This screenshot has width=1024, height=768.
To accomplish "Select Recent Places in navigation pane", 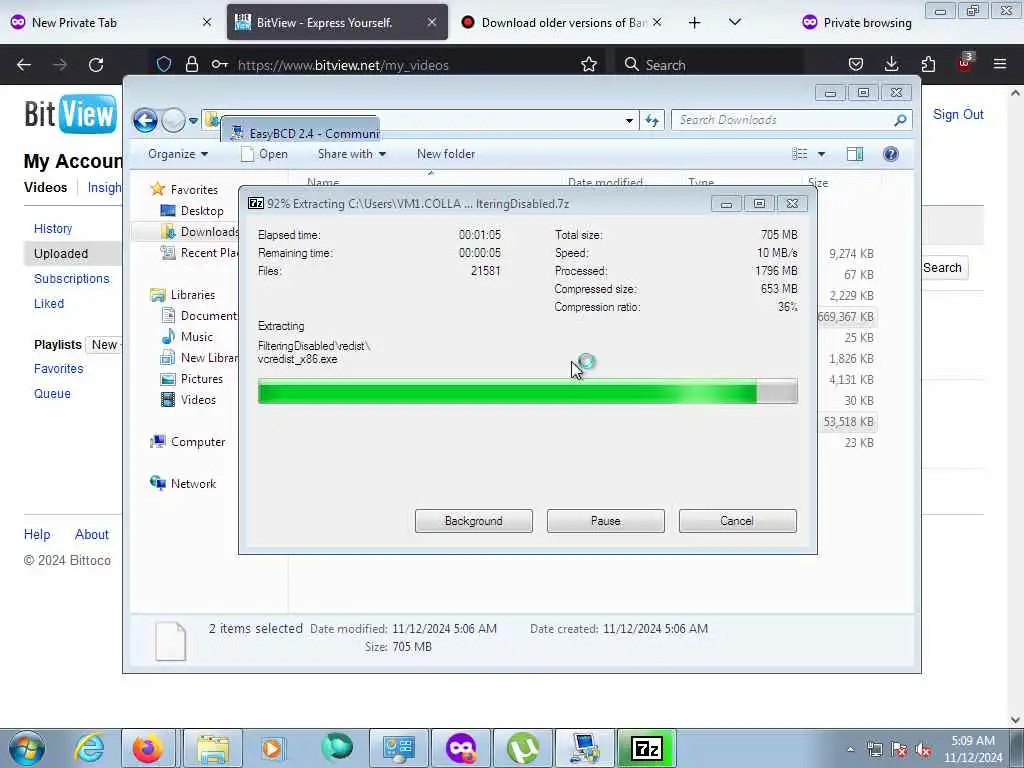I will (200, 253).
